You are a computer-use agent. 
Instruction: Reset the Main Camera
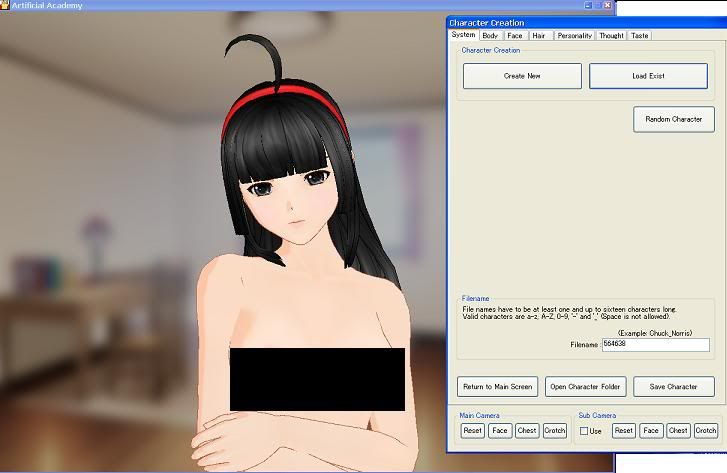tap(472, 431)
